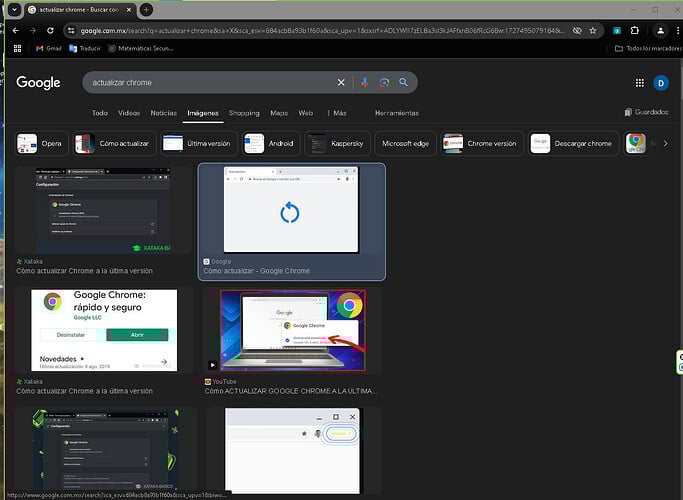Open the Cómo actualizar - Google Chrome link

pyautogui.click(x=256, y=271)
